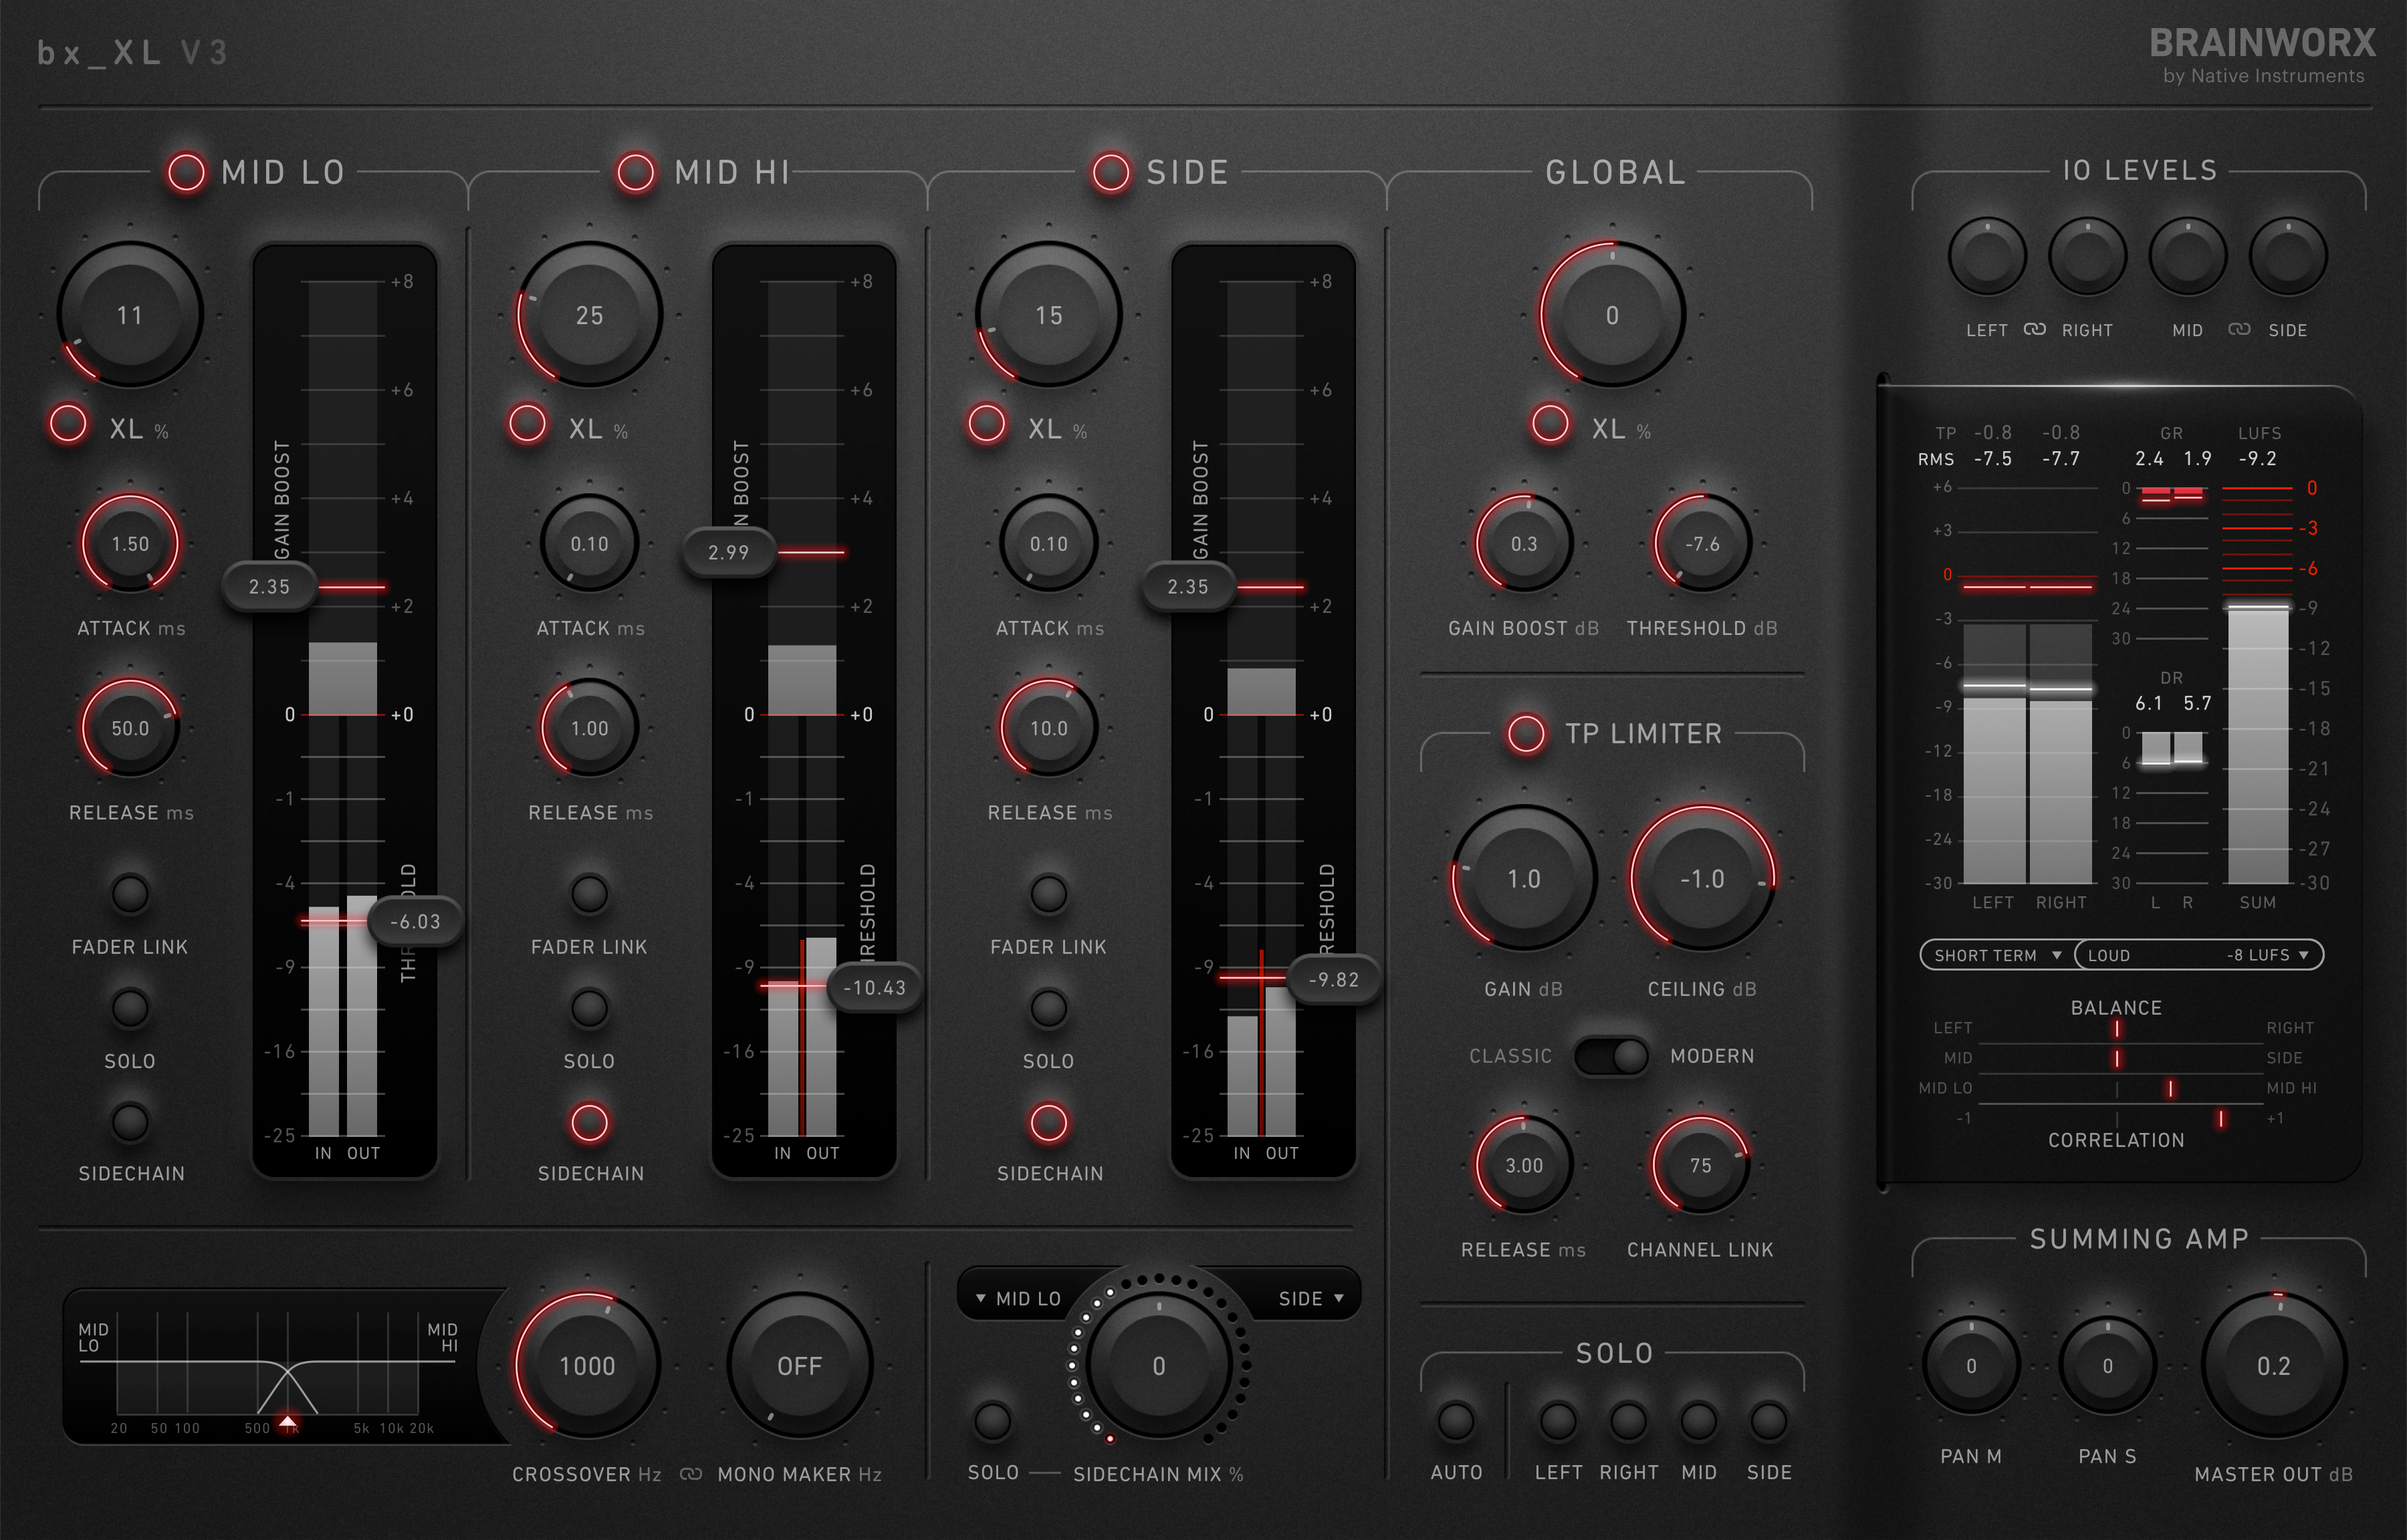2407x1540 pixels.
Task: Click the chain icon between Crossover and Mono Maker
Action: point(691,1474)
